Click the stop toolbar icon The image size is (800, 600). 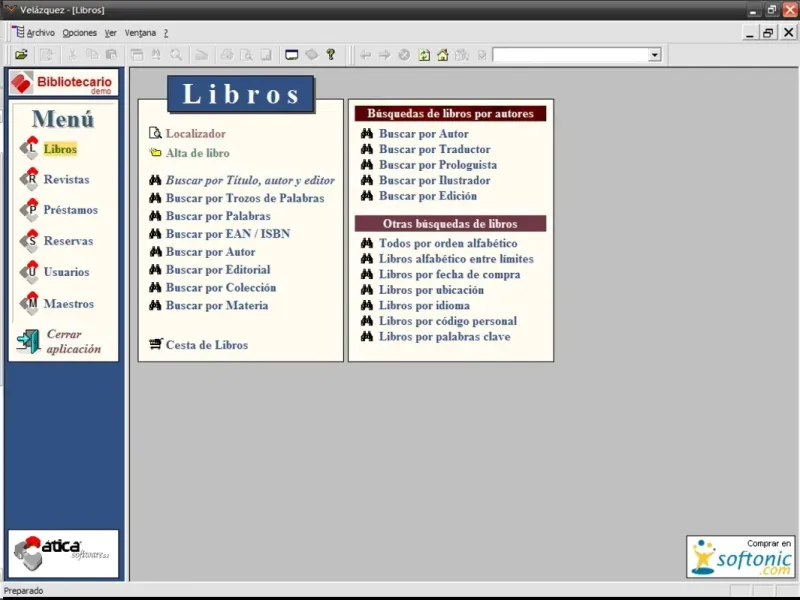[404, 55]
